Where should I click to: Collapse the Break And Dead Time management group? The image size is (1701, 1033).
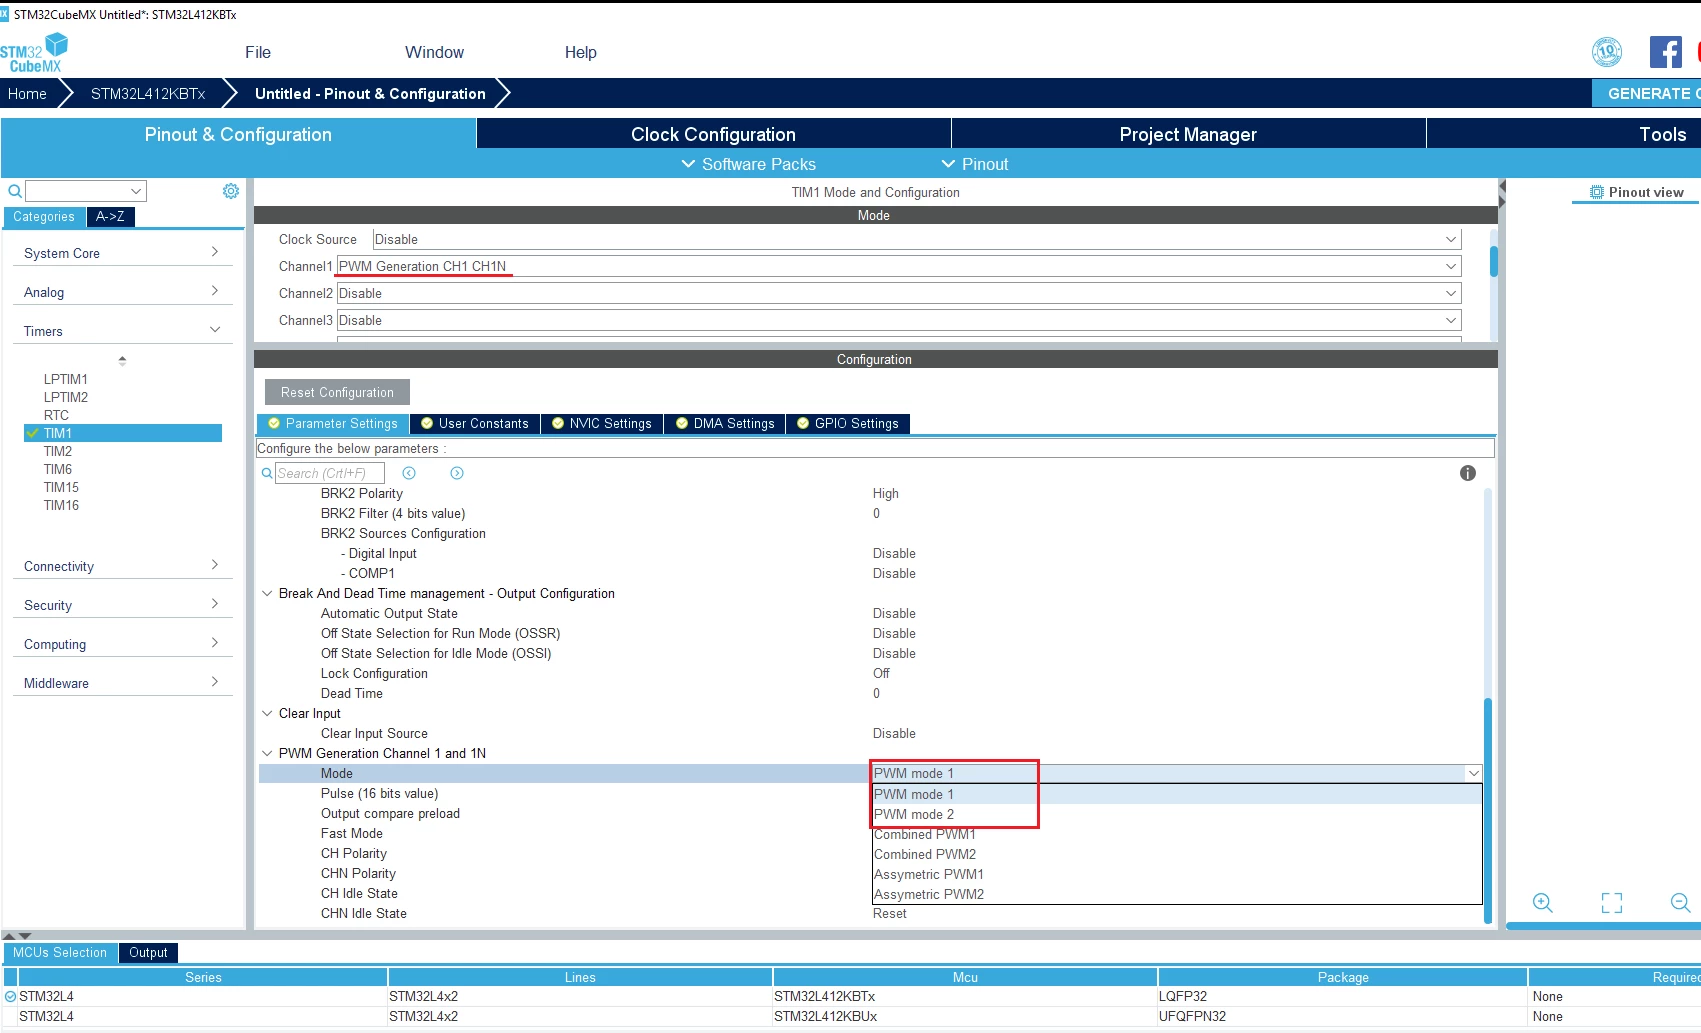click(267, 593)
